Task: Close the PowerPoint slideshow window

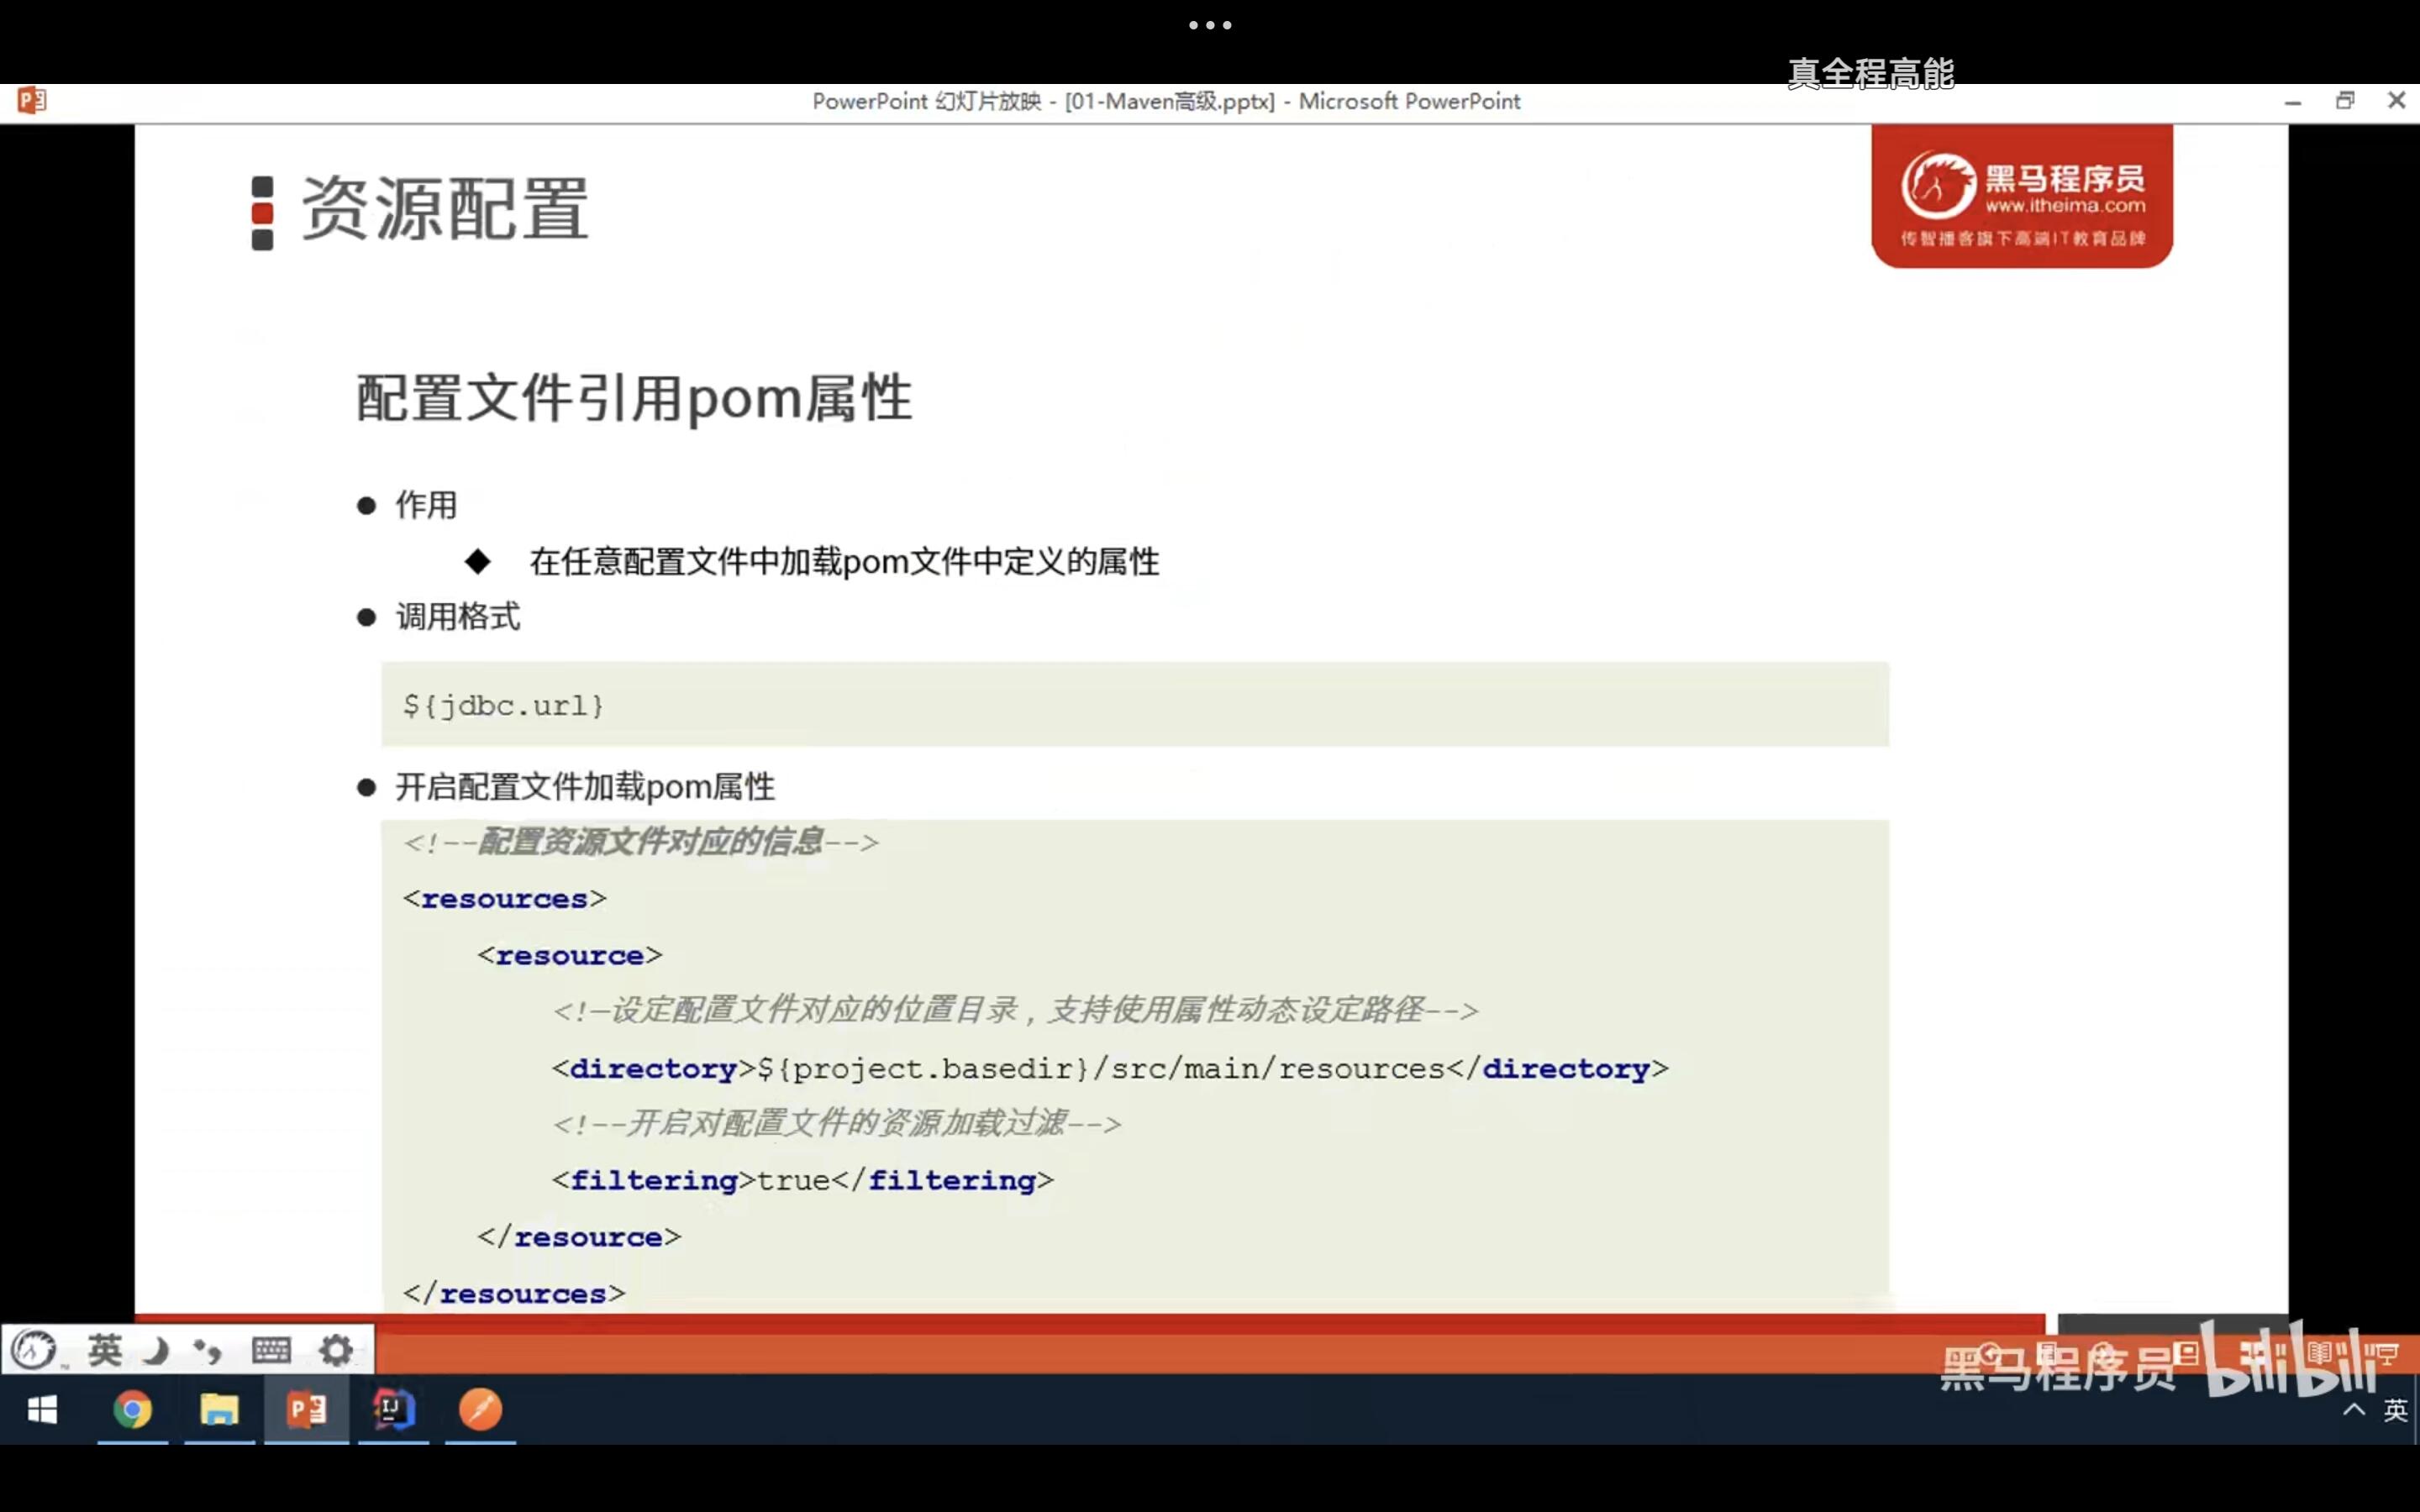Action: click(x=2397, y=100)
